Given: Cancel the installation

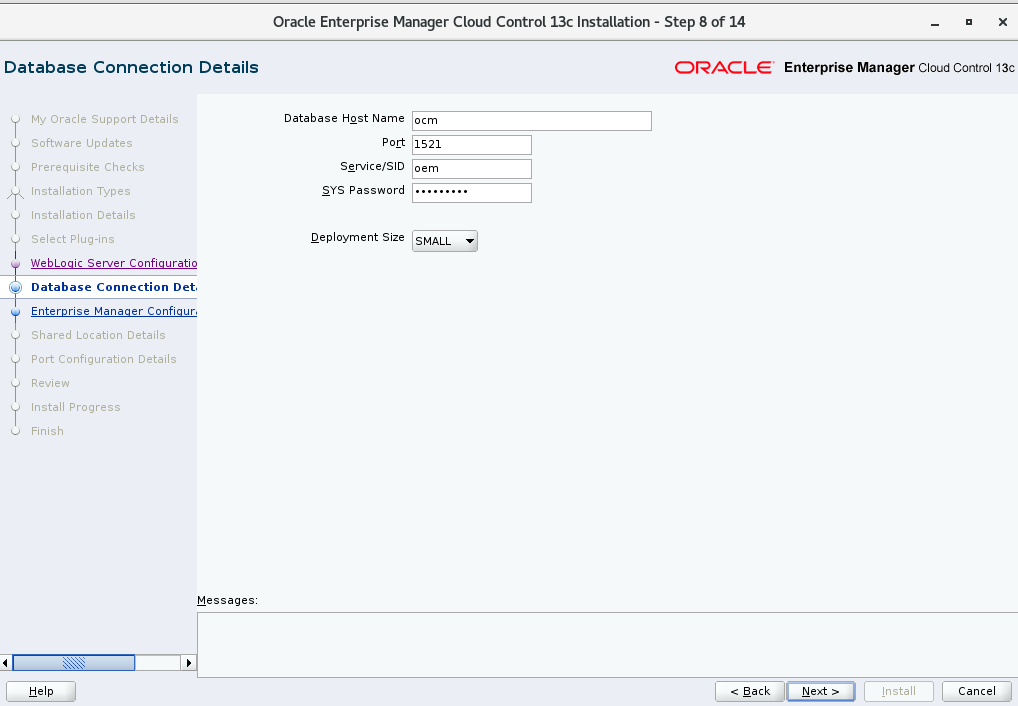Looking at the screenshot, I should click(976, 691).
